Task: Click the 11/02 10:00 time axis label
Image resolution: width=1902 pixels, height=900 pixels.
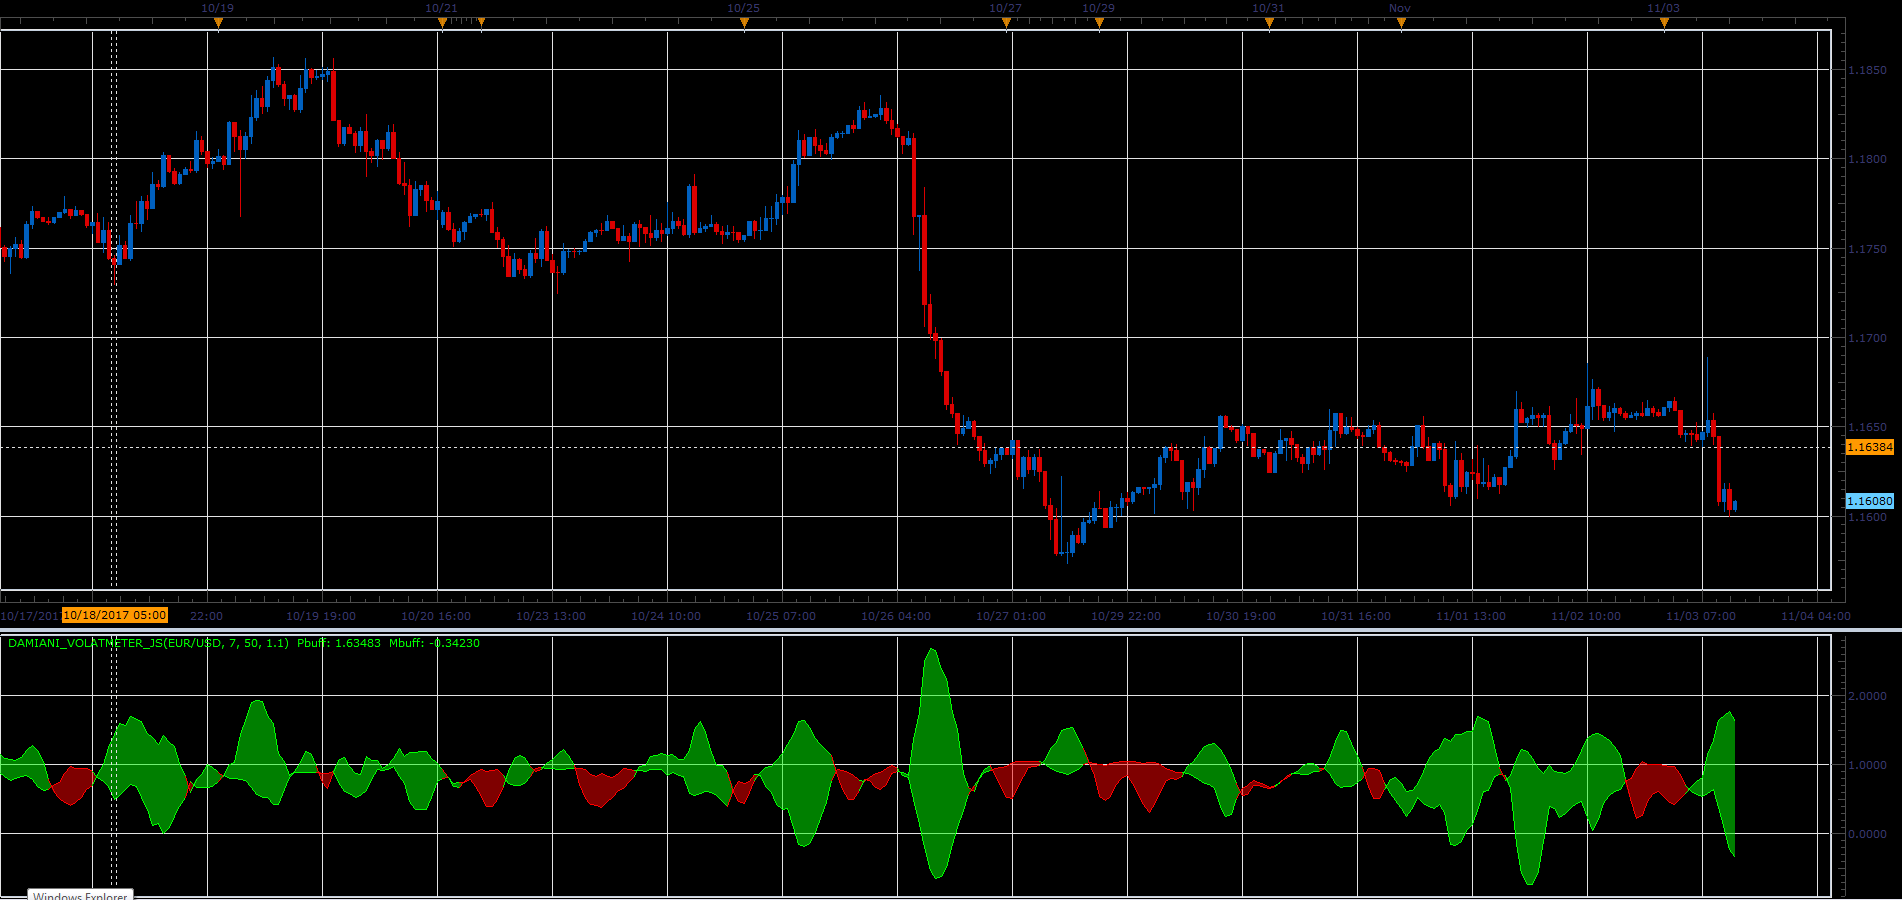Action: coord(1586,616)
